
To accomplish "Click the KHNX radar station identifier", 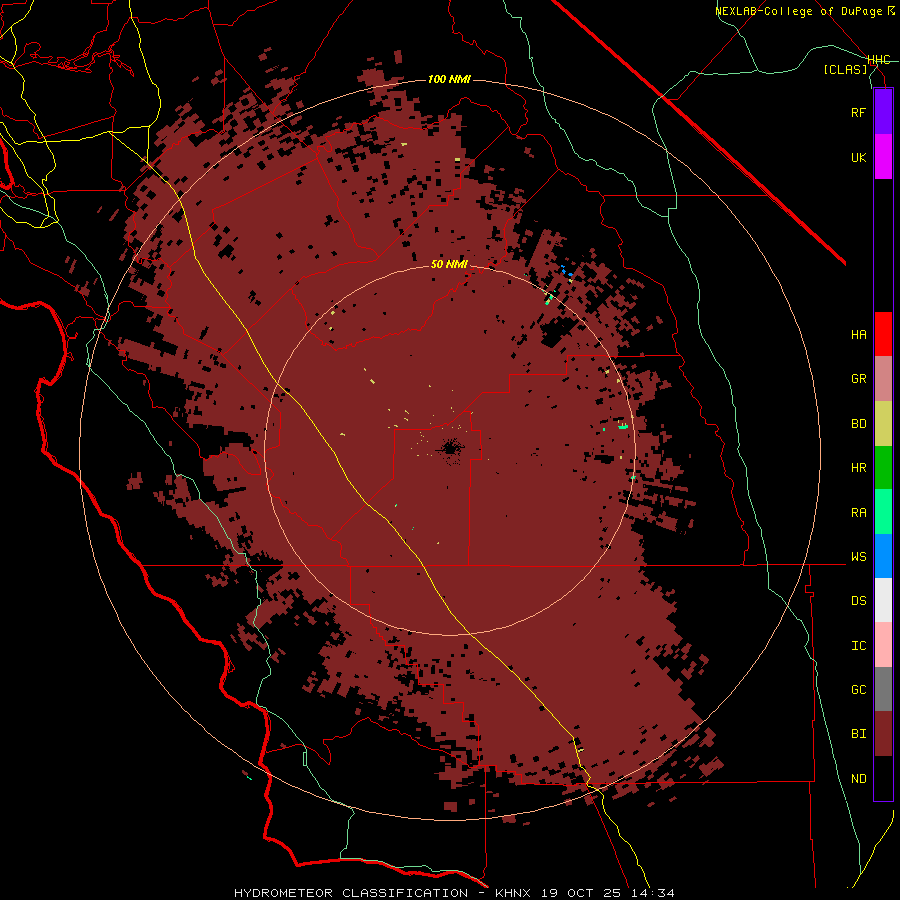I will tap(513, 893).
